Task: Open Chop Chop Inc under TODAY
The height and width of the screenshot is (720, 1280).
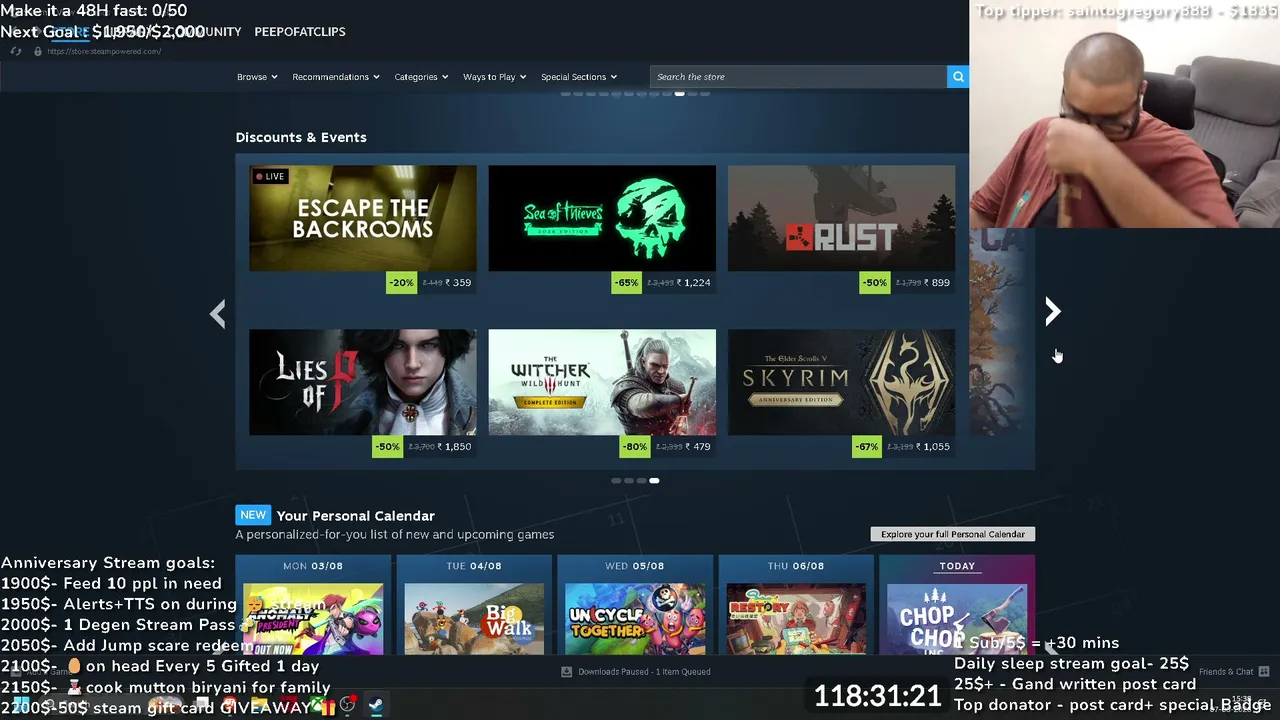Action: [x=957, y=618]
